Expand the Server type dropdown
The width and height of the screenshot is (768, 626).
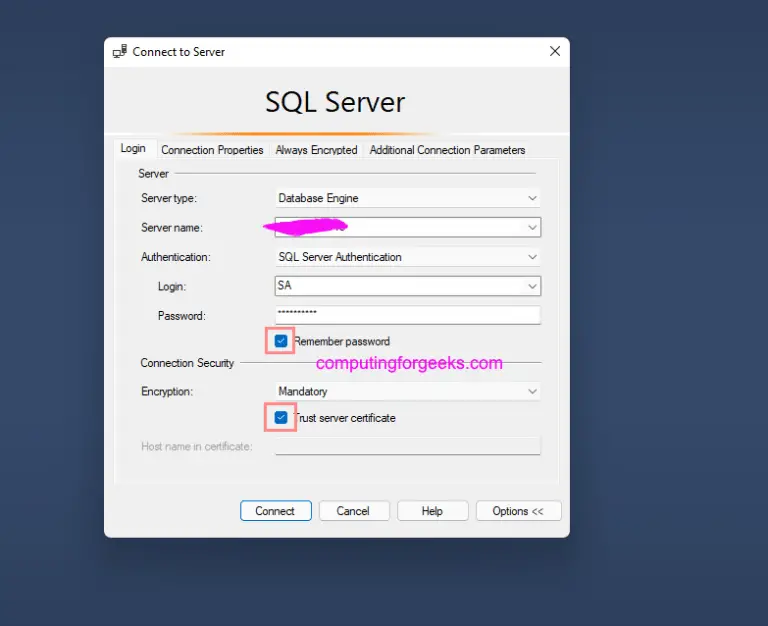pyautogui.click(x=532, y=198)
